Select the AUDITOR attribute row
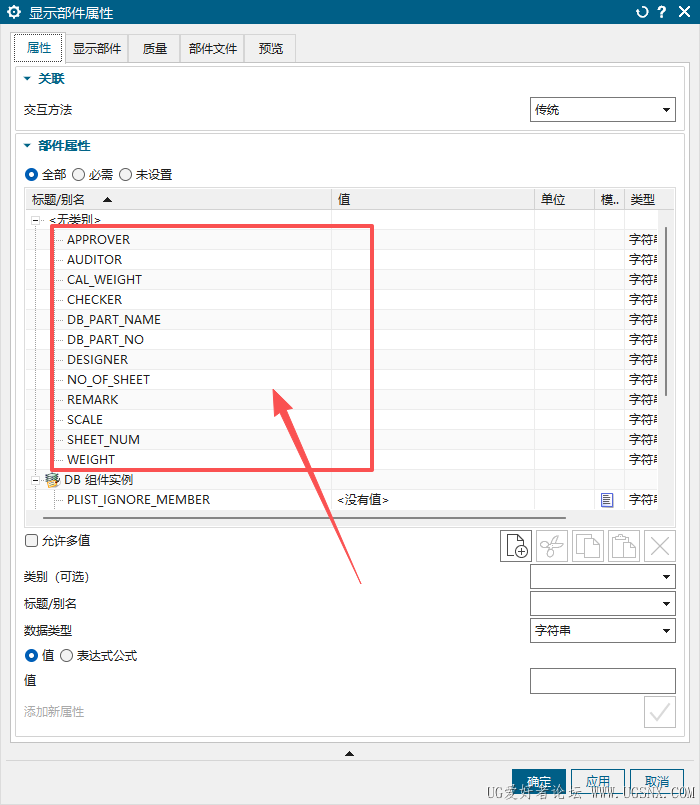Screen dimensions: 700x805 (x=342, y=260)
